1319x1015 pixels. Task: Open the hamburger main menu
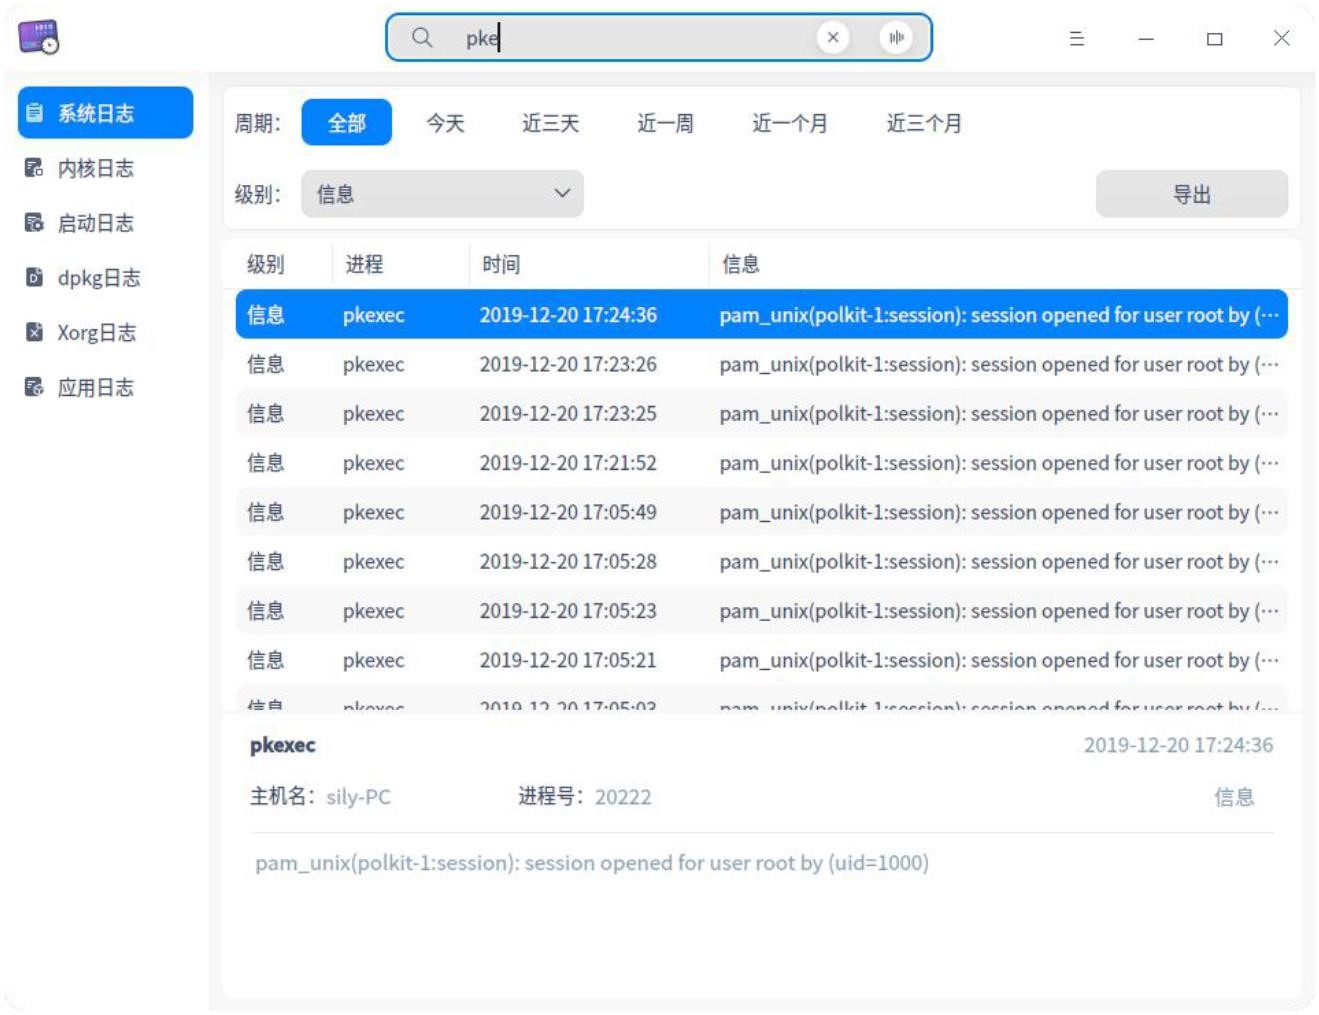[x=1076, y=38]
